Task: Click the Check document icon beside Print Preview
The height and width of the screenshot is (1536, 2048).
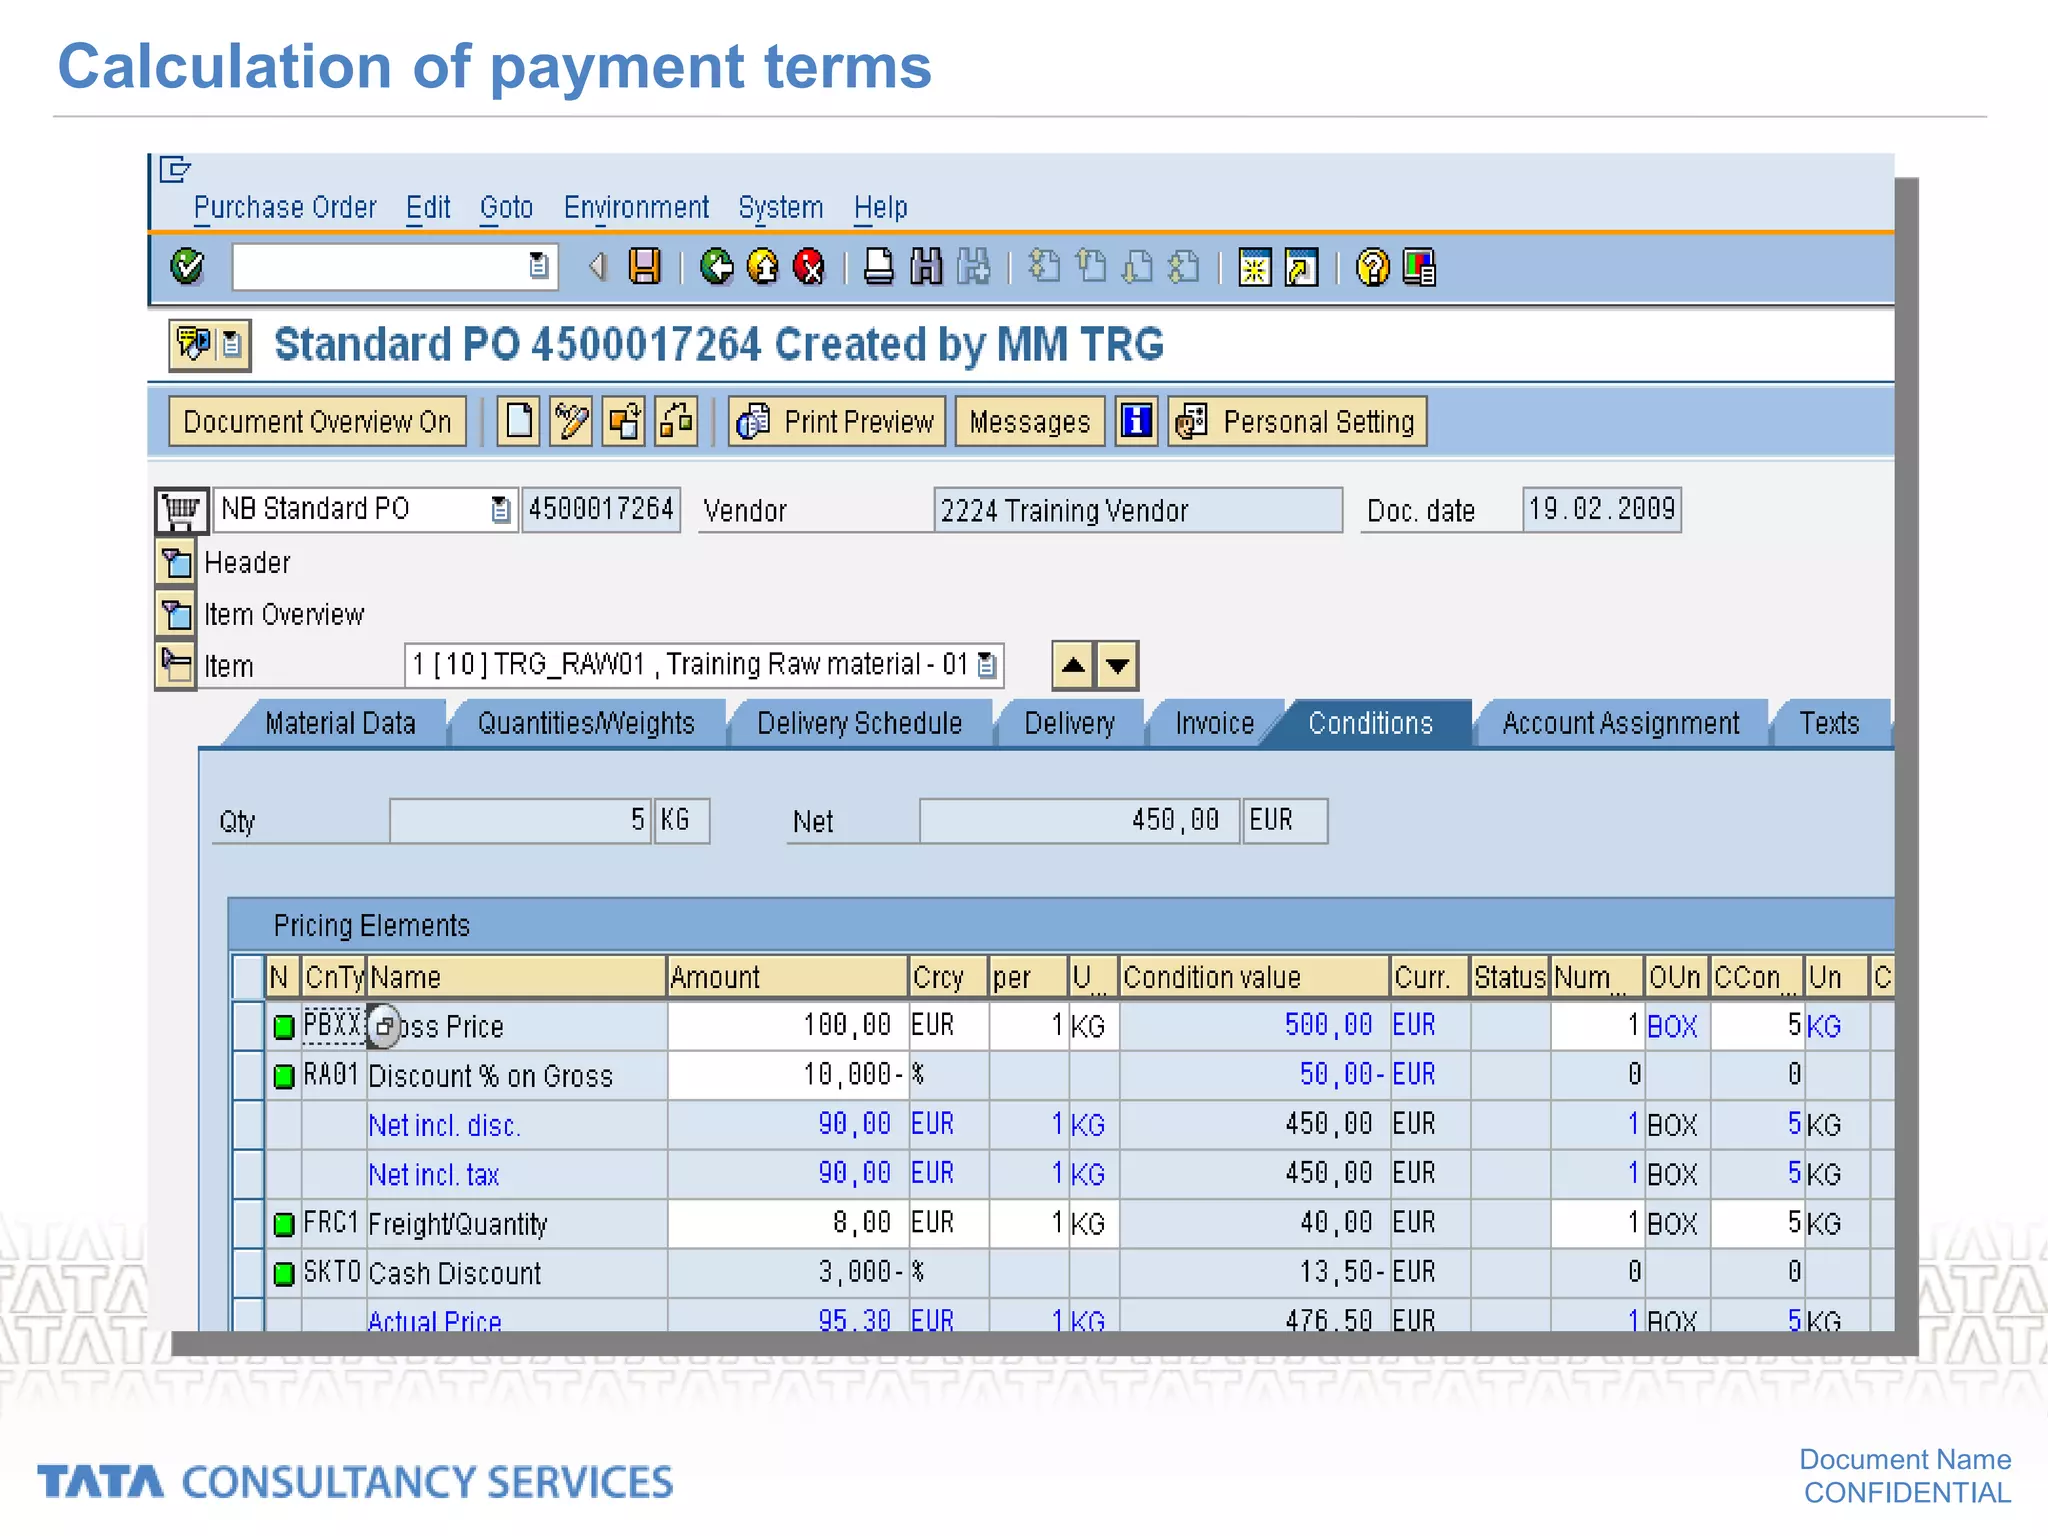Action: 677,421
